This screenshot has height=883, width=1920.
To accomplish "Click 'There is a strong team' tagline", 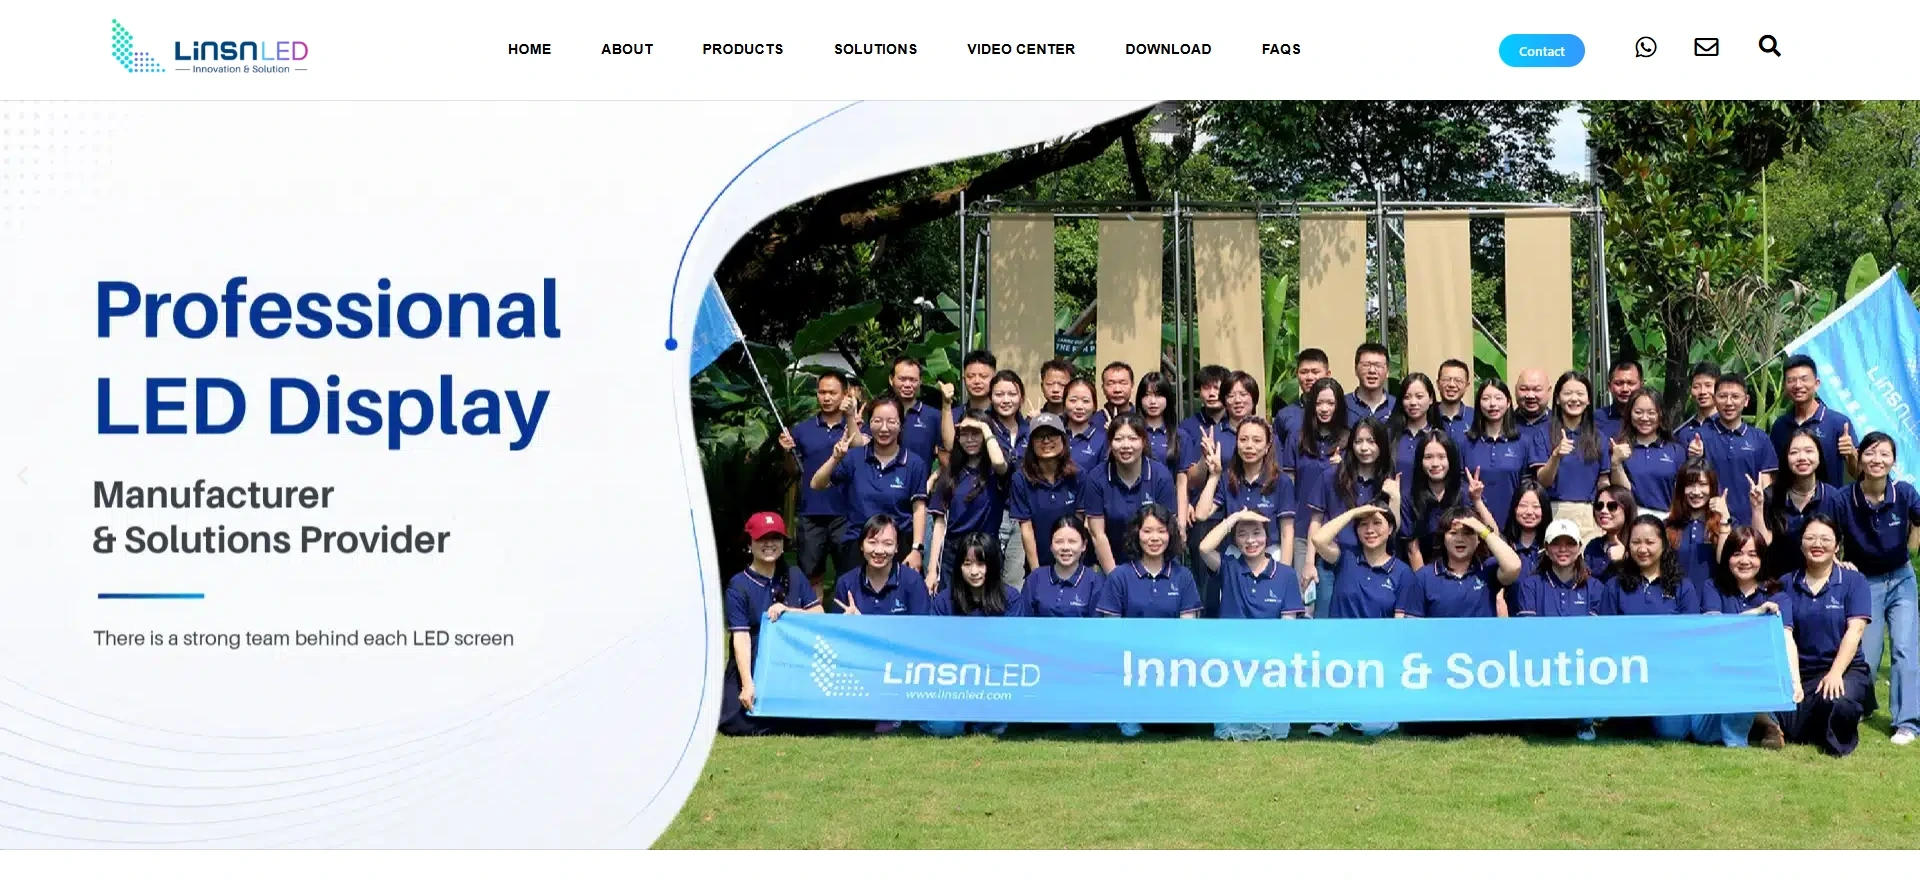I will tap(303, 638).
